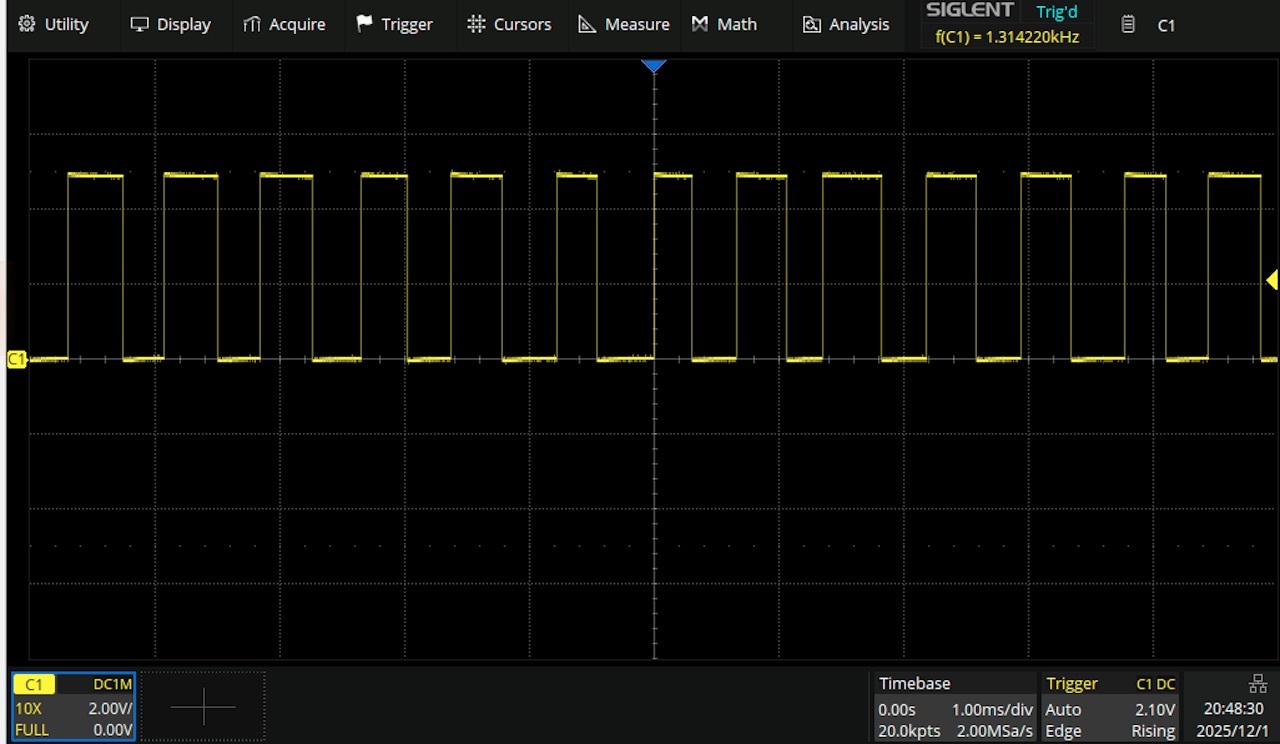Image resolution: width=1280 pixels, height=744 pixels.
Task: Open the Measure ruler menu
Action: pos(588,24)
